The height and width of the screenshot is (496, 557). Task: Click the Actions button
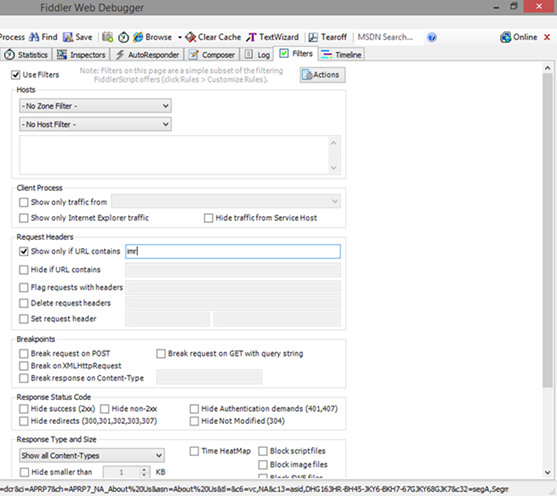coord(323,75)
